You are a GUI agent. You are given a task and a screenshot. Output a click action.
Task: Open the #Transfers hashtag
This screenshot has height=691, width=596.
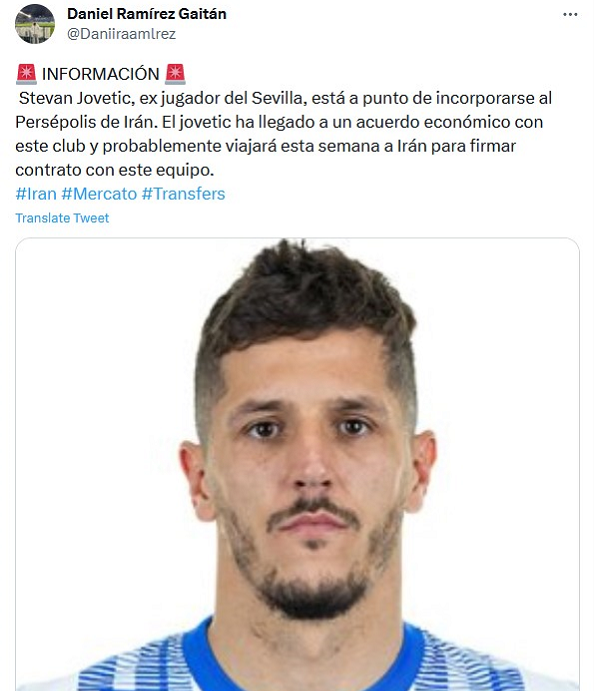pyautogui.click(x=183, y=194)
